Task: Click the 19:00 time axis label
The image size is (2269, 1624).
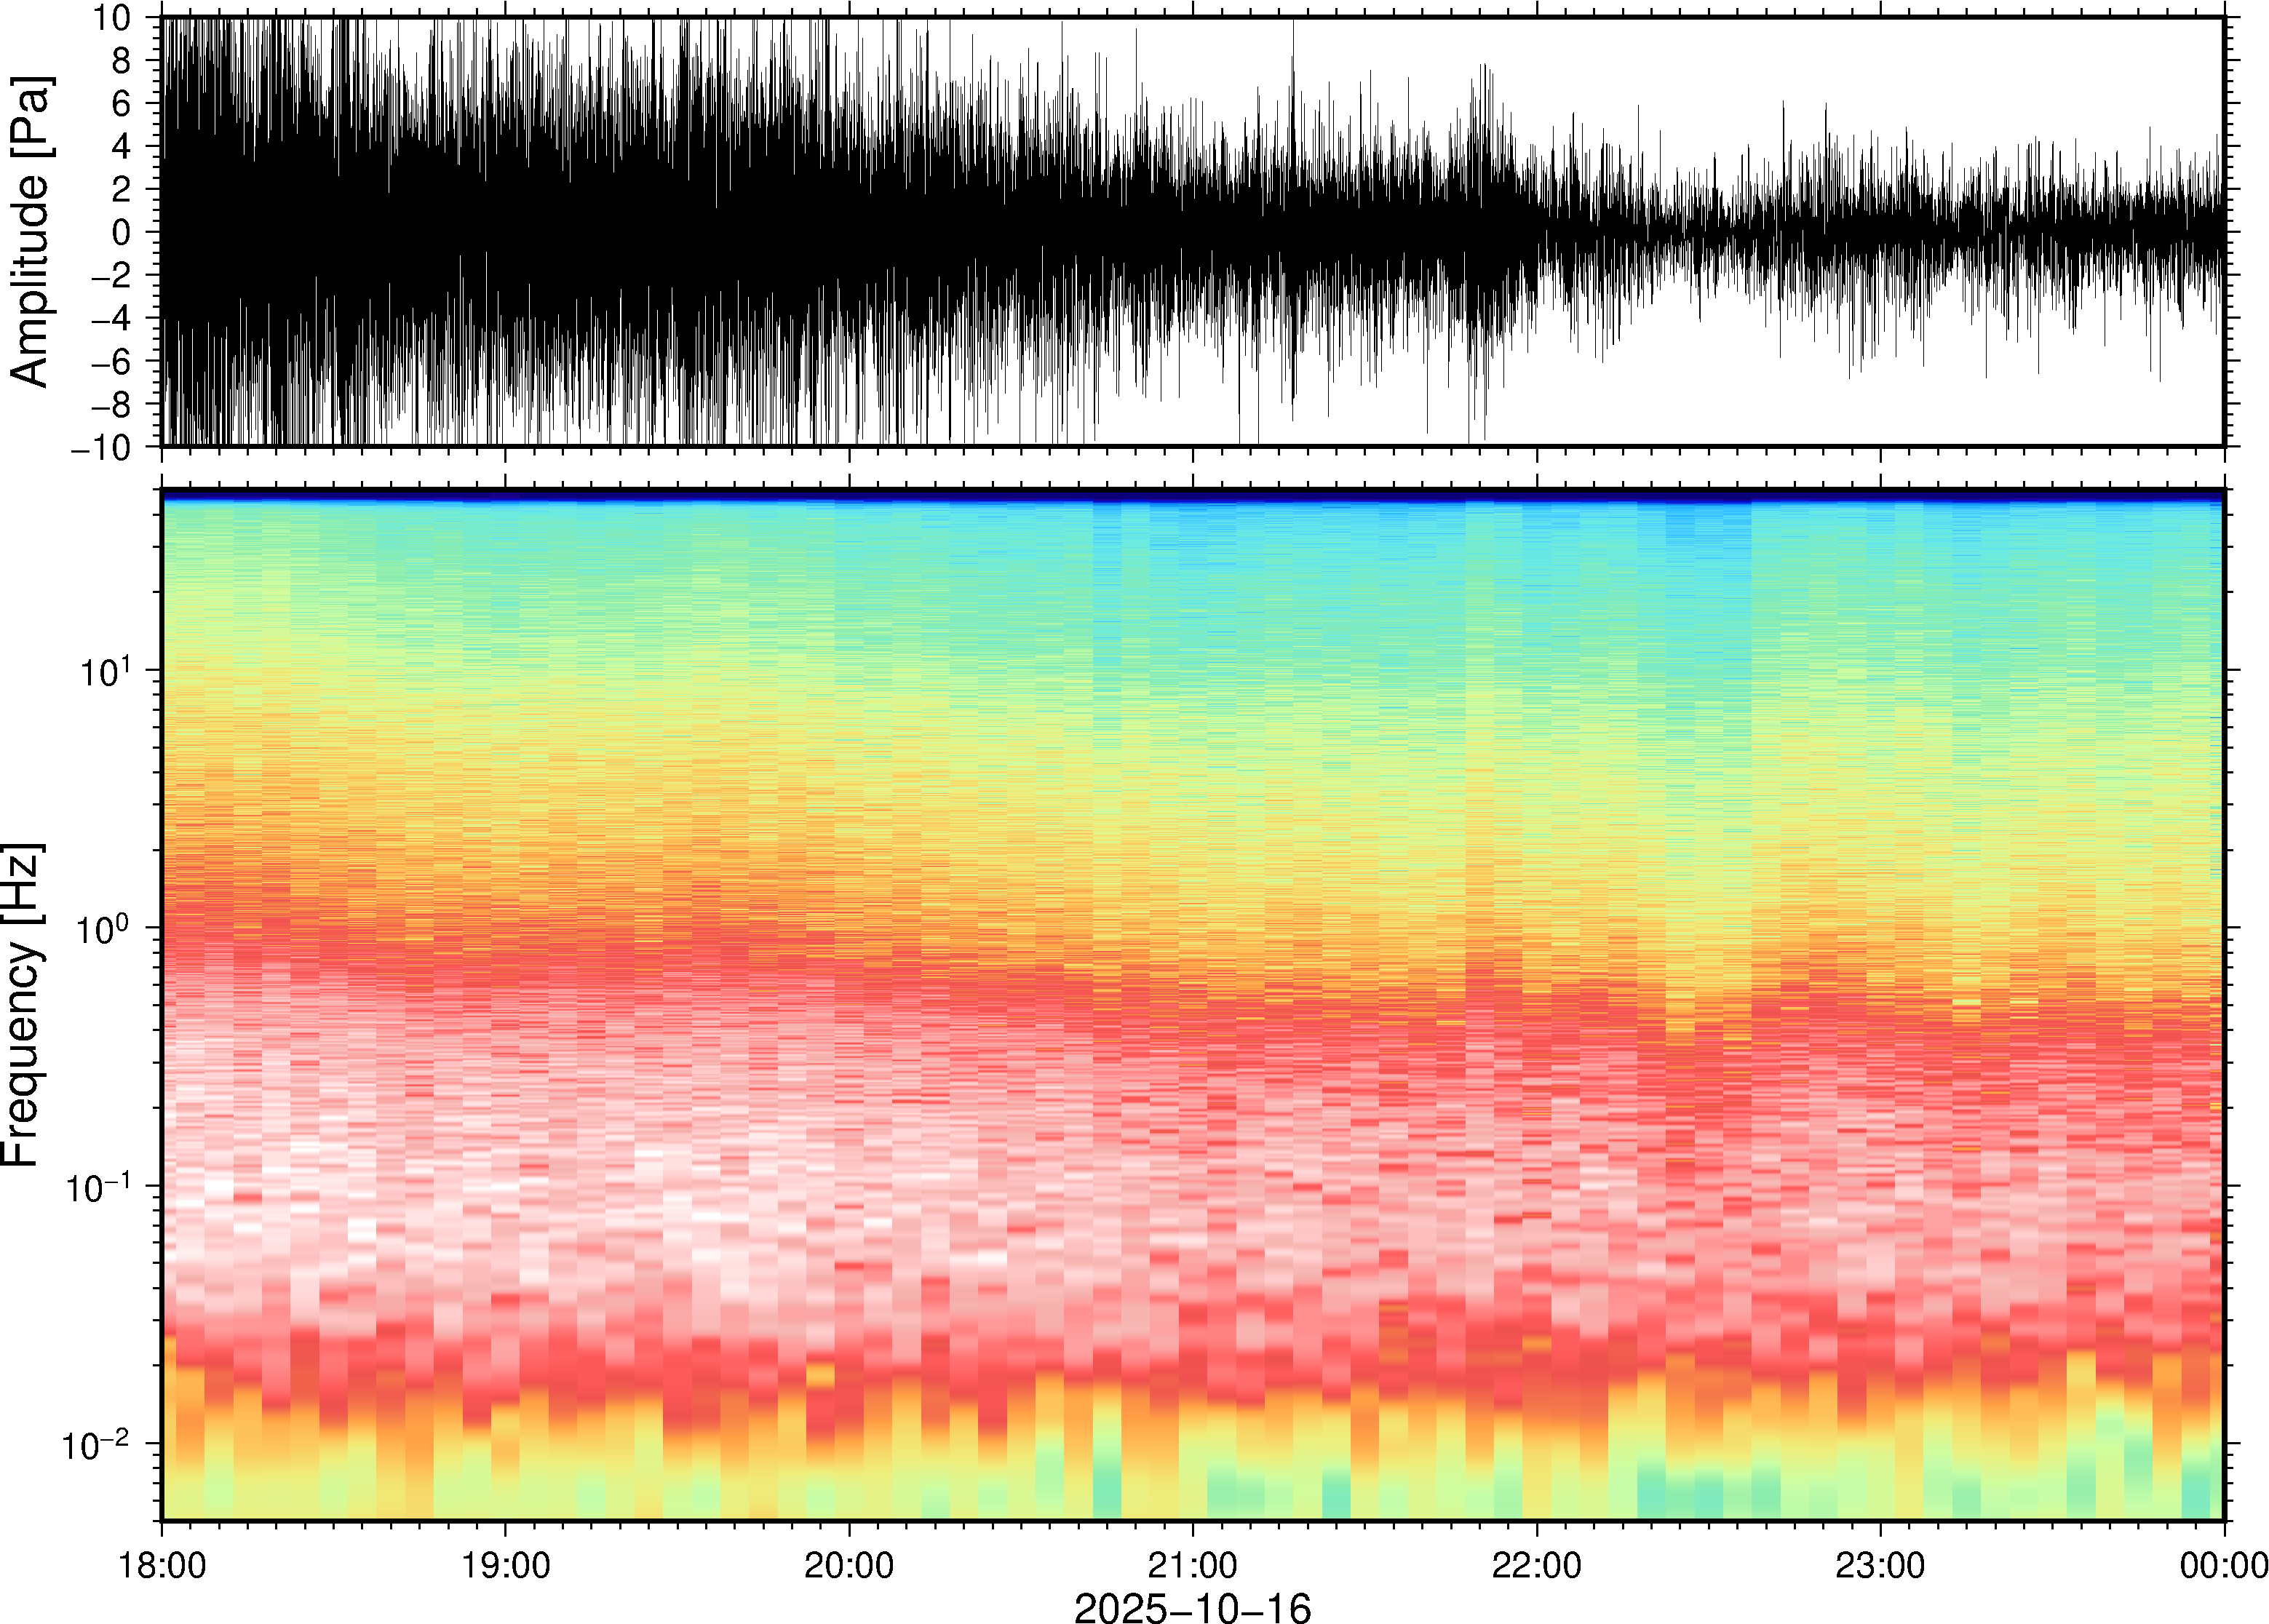Action: [x=505, y=1565]
